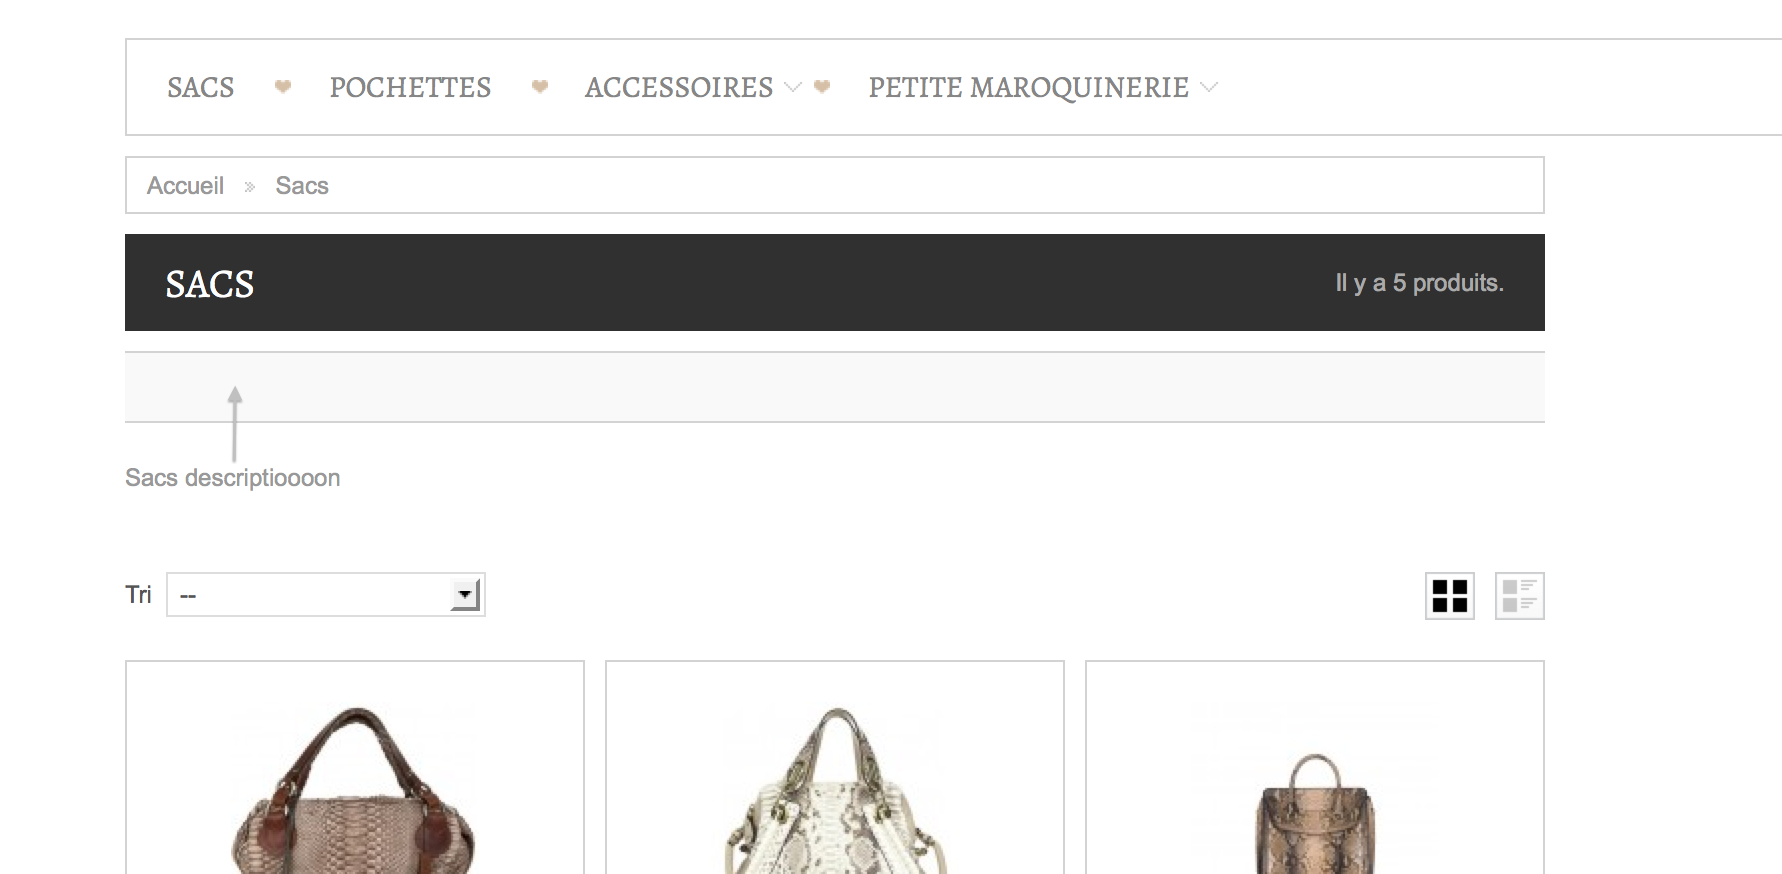The image size is (1782, 874).
Task: Click the Sacs breadcrumb item
Action: coord(302,186)
